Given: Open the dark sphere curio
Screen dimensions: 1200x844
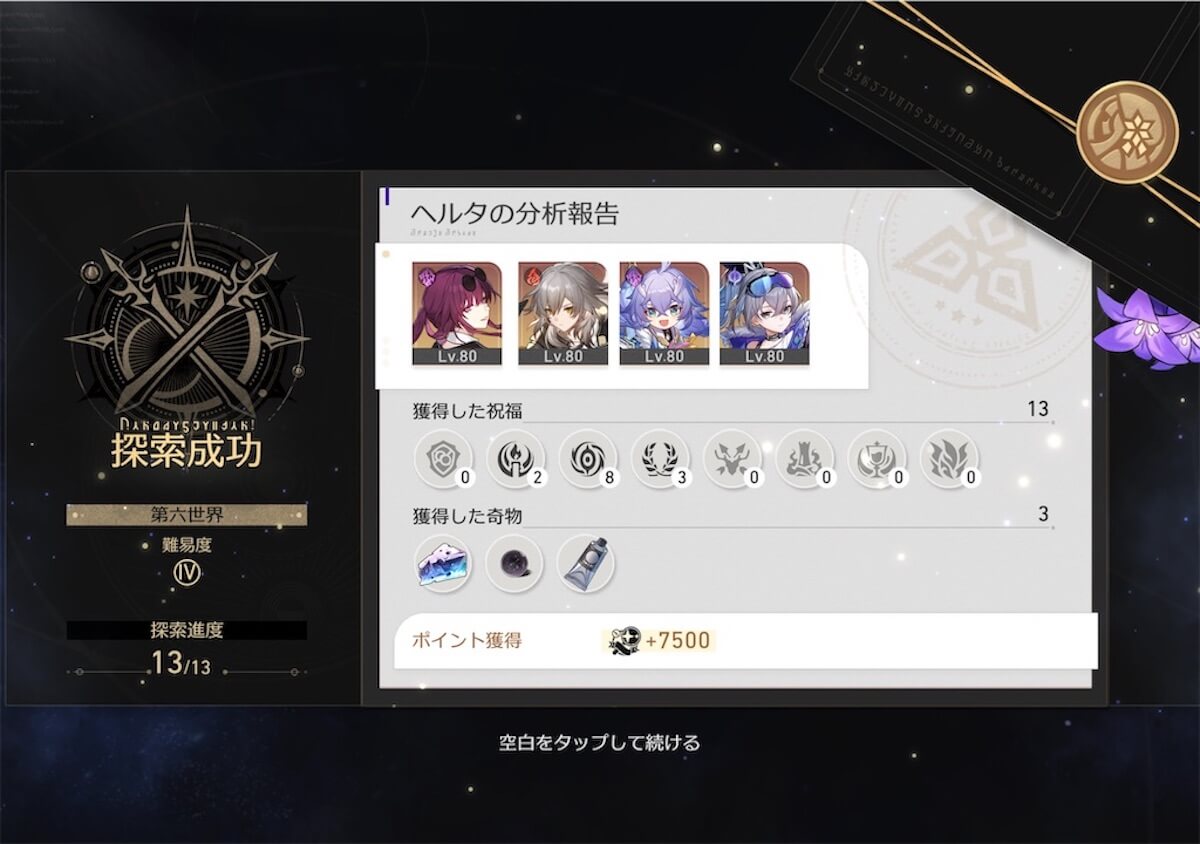Looking at the screenshot, I should pyautogui.click(x=514, y=563).
